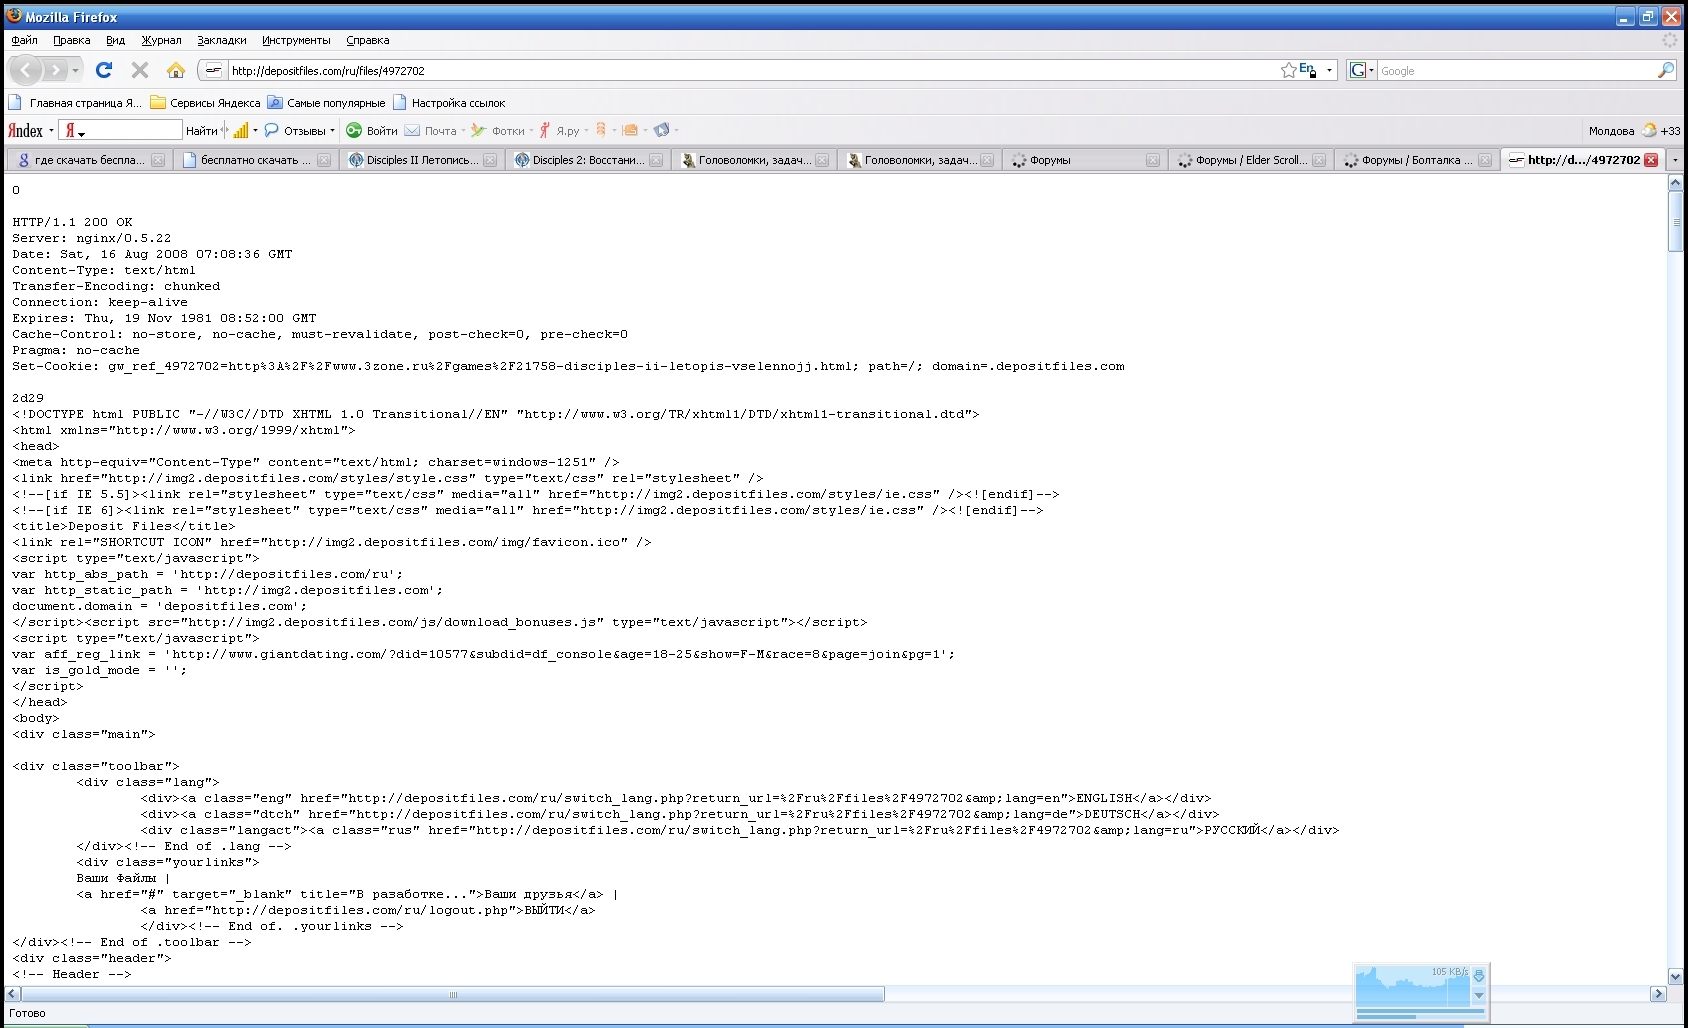Click the Найти button on Yandex toolbar
The height and width of the screenshot is (1028, 1688).
click(x=201, y=131)
